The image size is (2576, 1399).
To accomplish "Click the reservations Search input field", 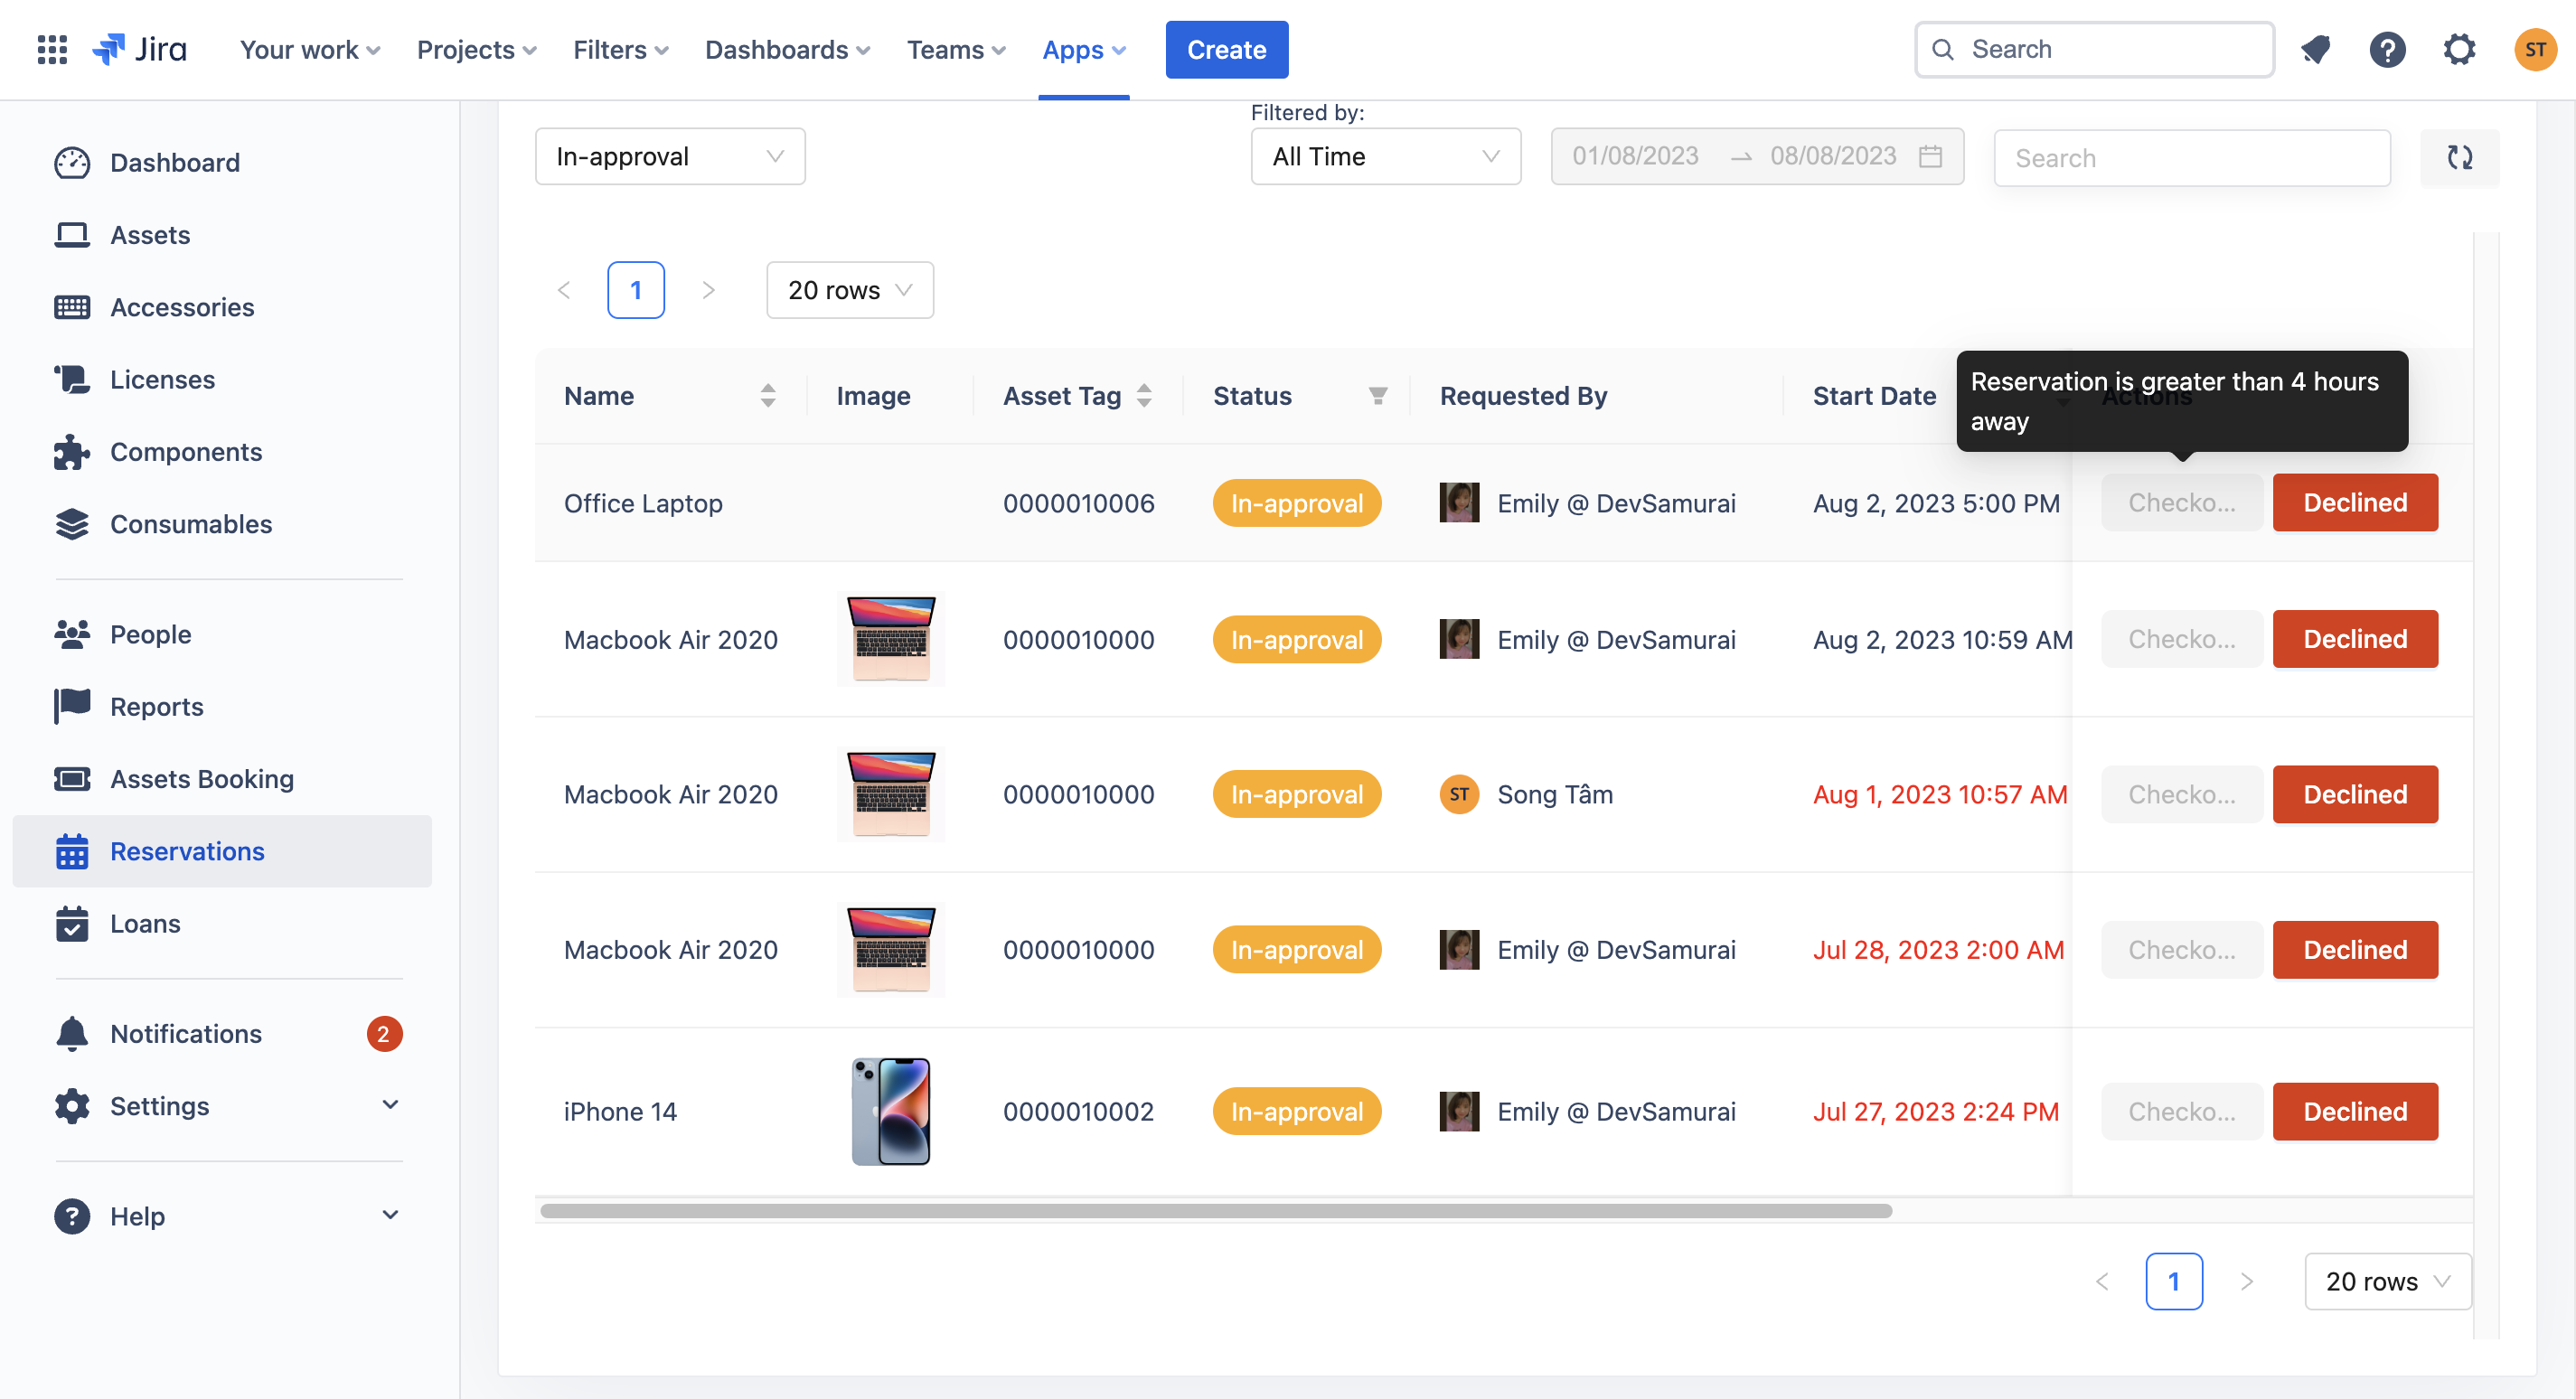I will (2190, 158).
